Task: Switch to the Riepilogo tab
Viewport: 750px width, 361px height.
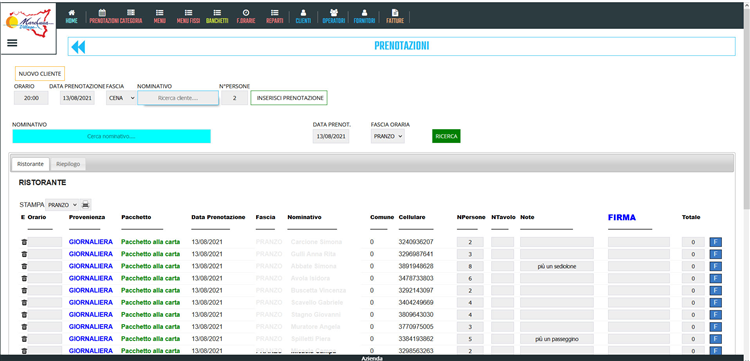Action: 67,164
